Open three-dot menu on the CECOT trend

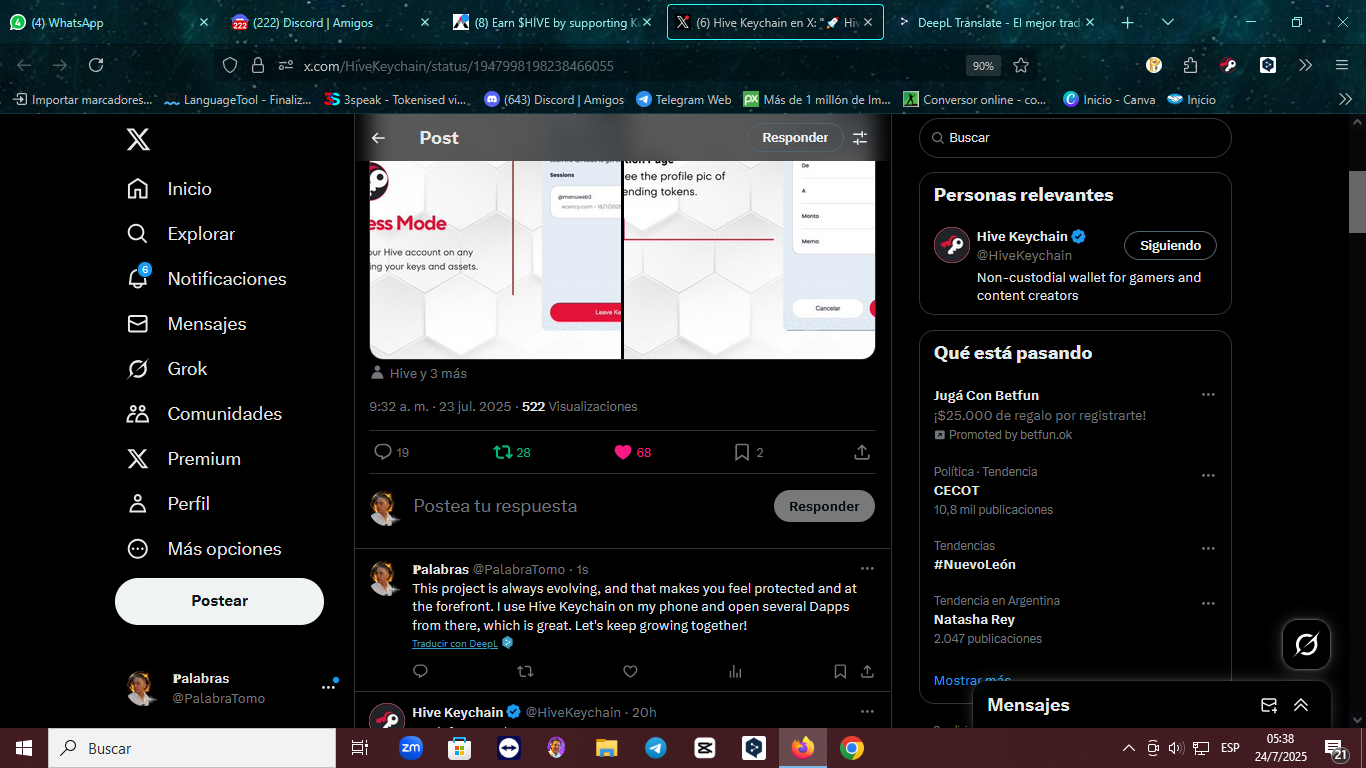click(x=1208, y=476)
